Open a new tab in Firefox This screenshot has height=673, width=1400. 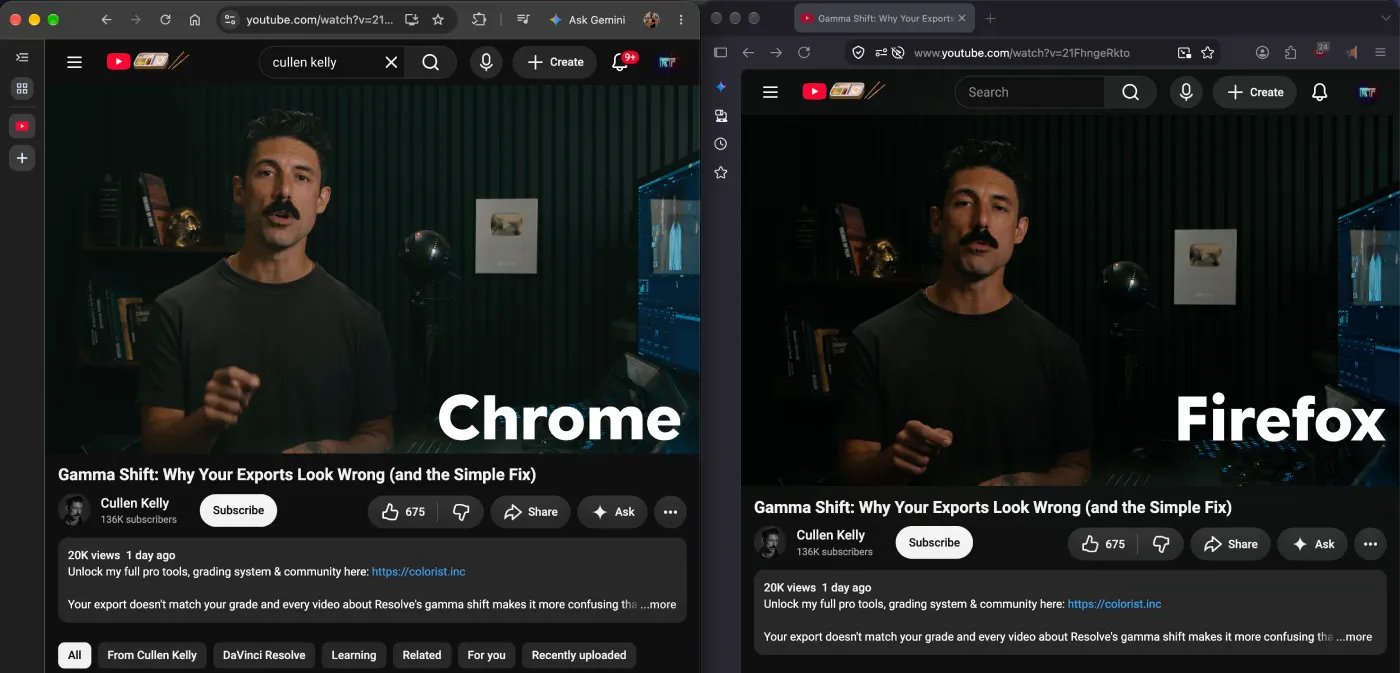point(990,18)
